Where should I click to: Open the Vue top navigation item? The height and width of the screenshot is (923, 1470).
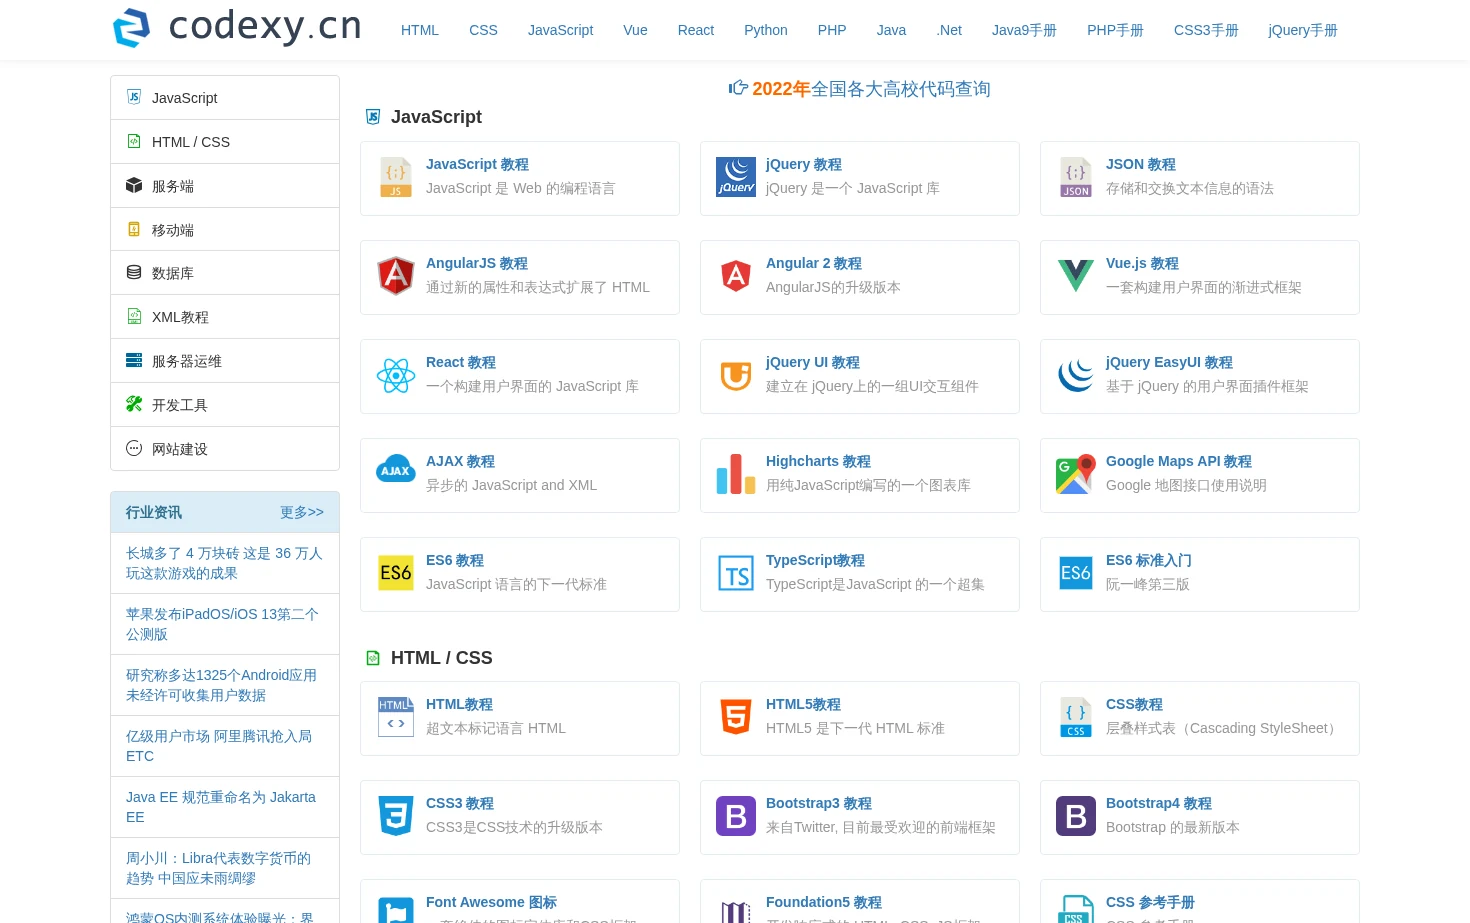pyautogui.click(x=635, y=30)
